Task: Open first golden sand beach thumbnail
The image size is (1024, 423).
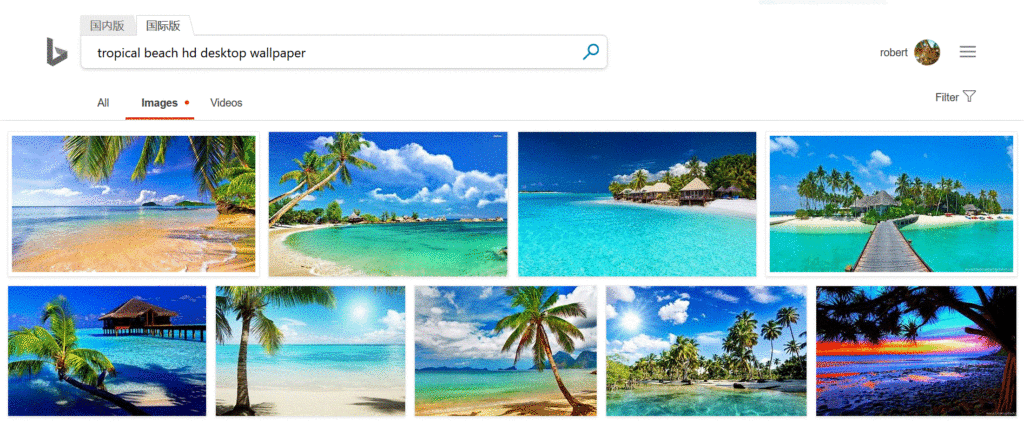Action: [133, 204]
